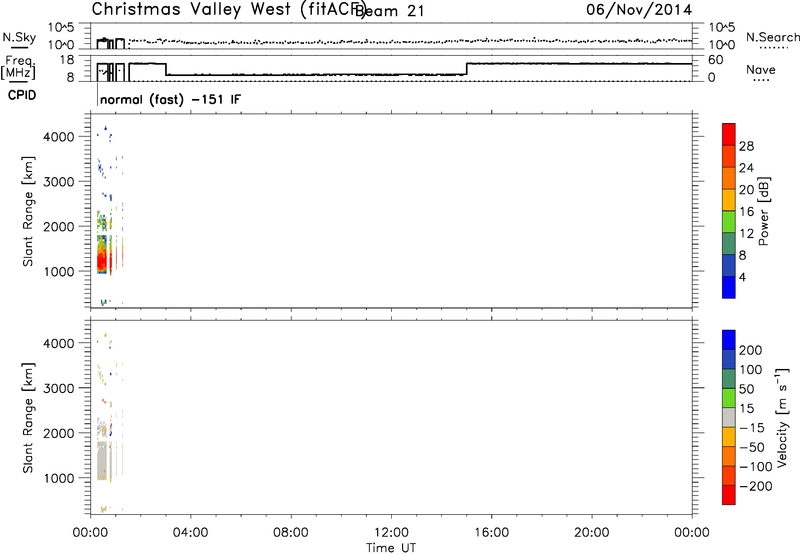The image size is (800, 554).
Task: Click the 'normal (fast) -151 IF' text
Action: coord(170,99)
